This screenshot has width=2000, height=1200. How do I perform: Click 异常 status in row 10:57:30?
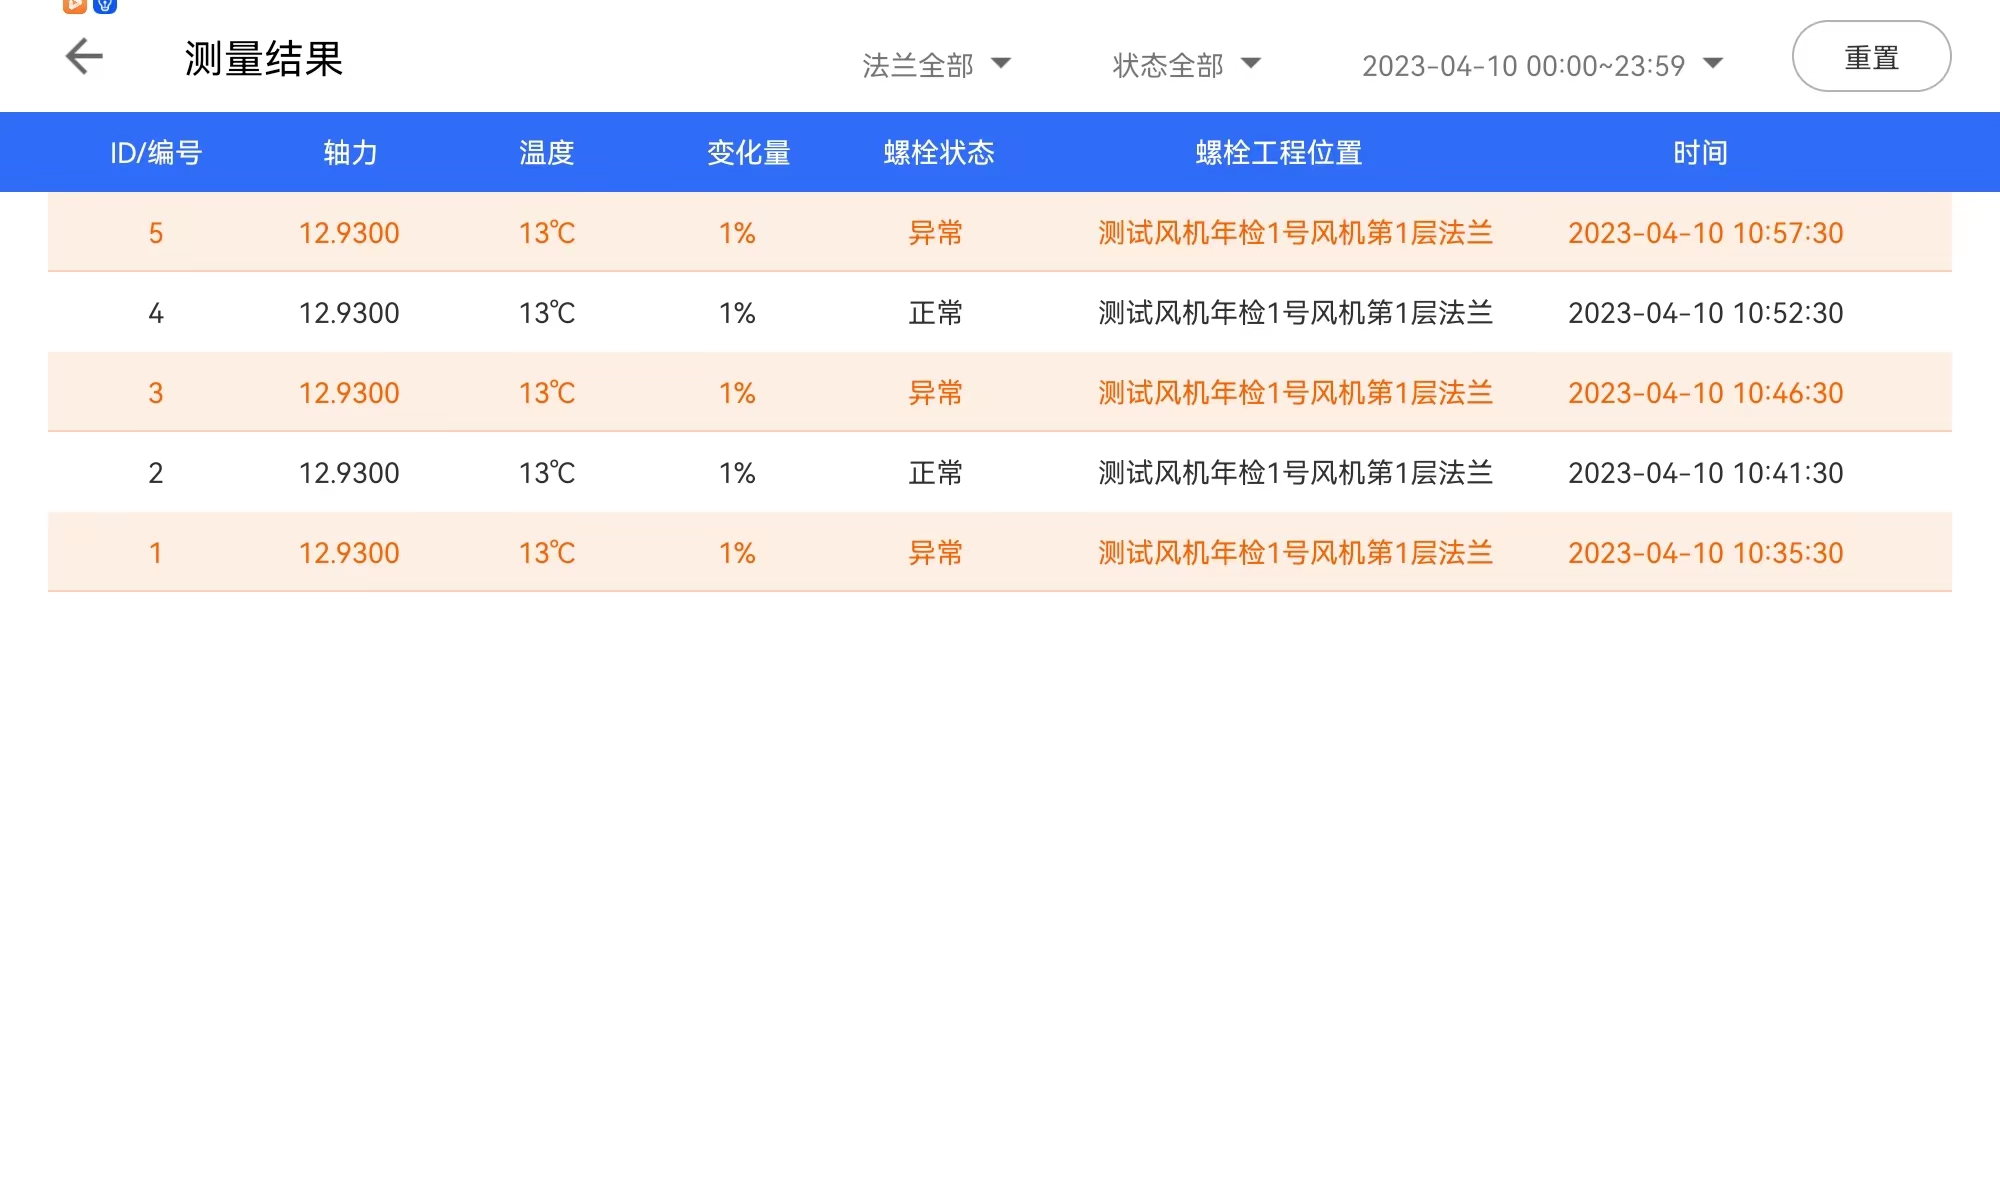pyautogui.click(x=935, y=233)
